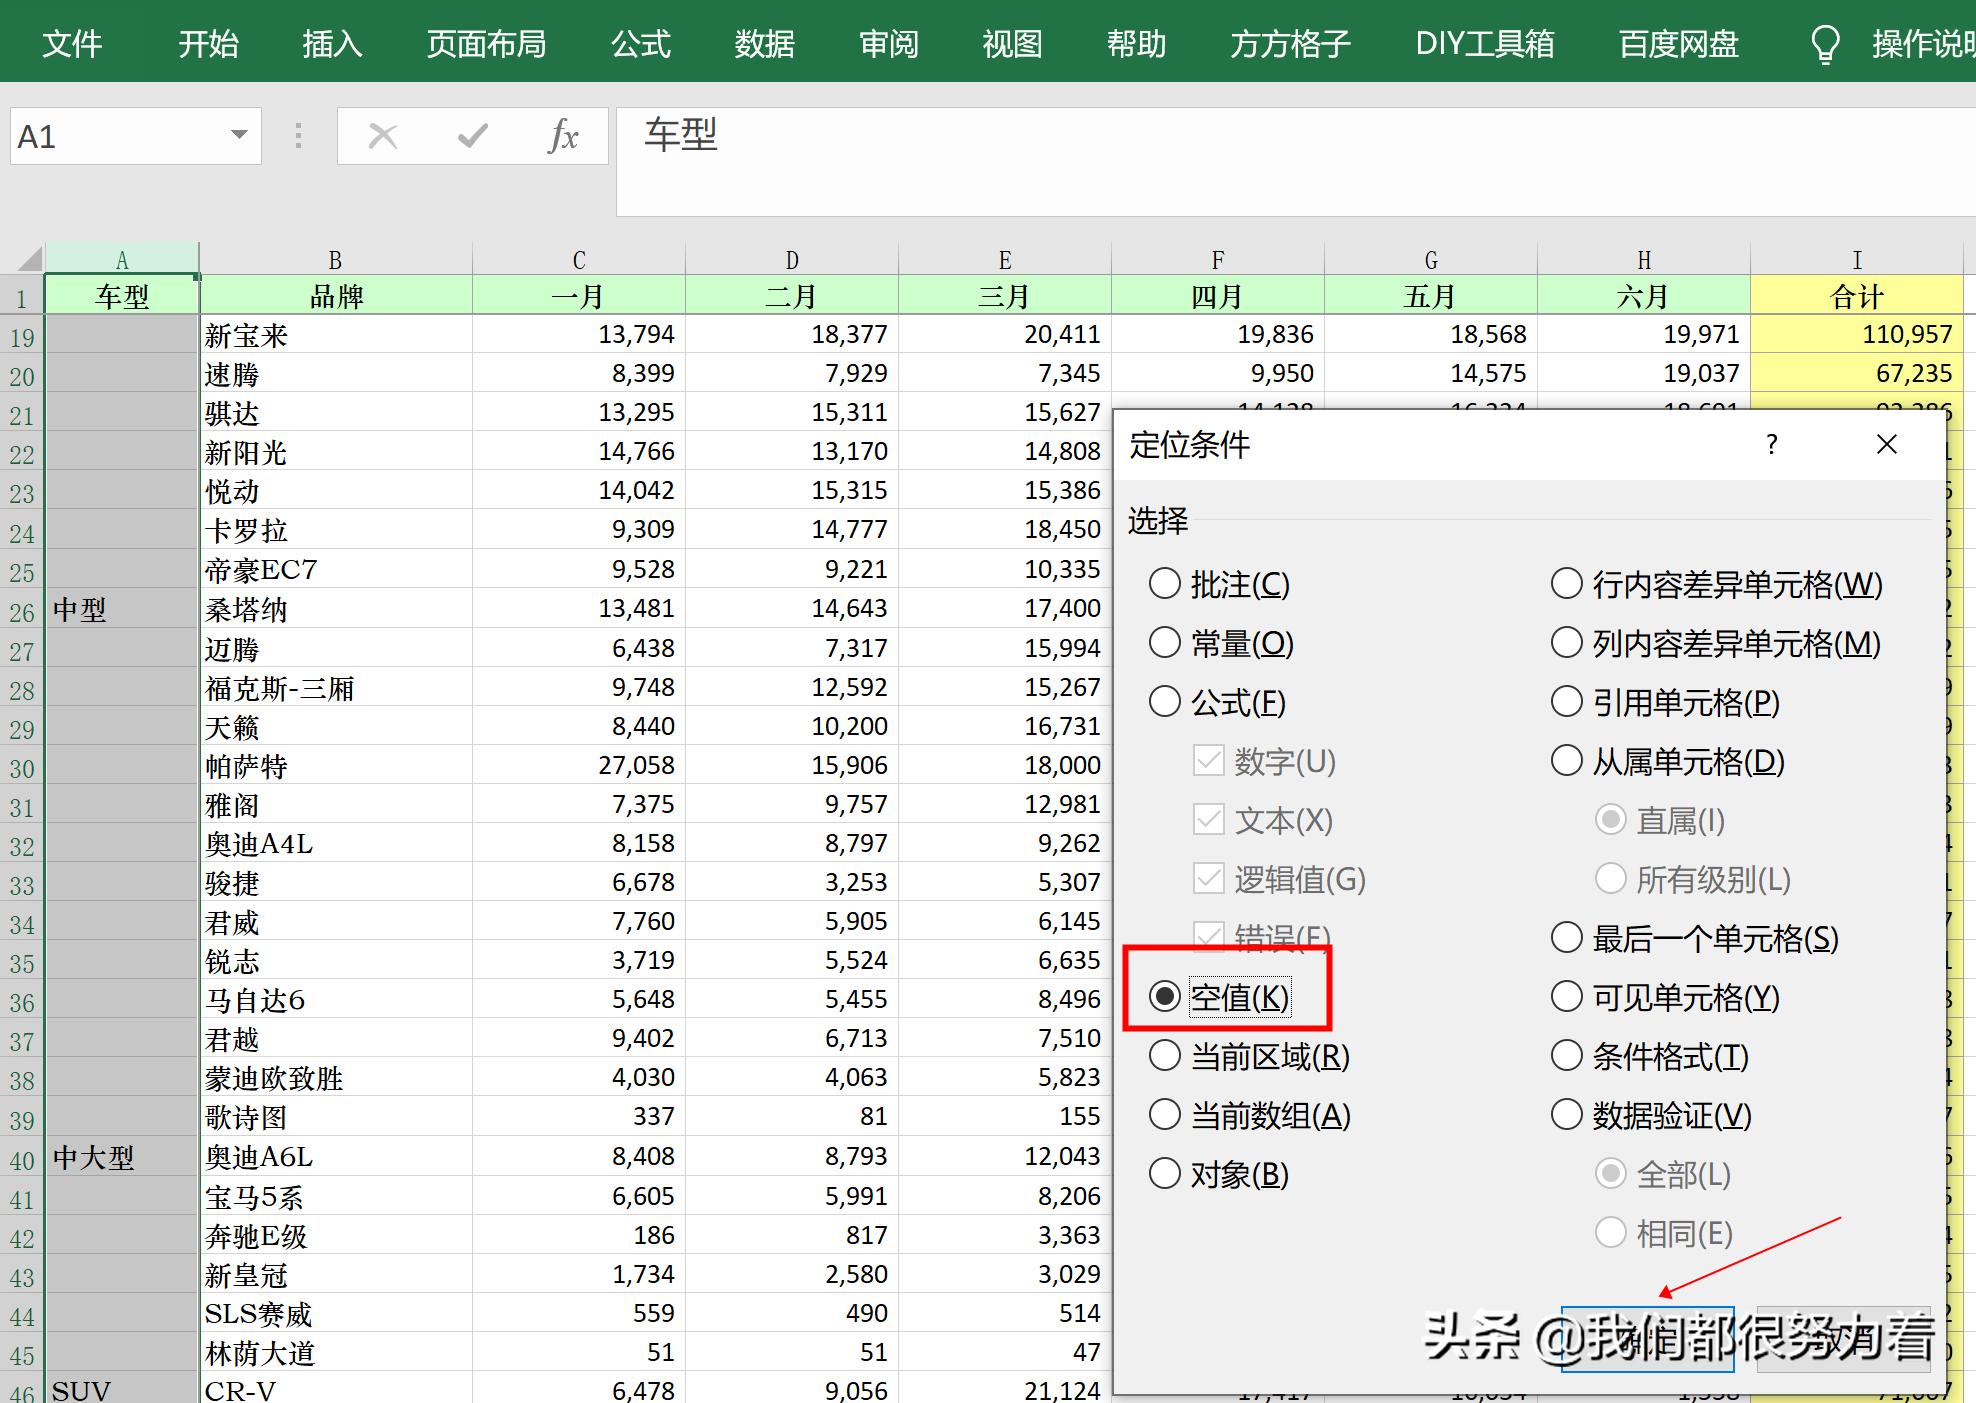The image size is (1976, 1403).
Task: Select the 可见单元格(Y) radio button
Action: pos(1567,996)
